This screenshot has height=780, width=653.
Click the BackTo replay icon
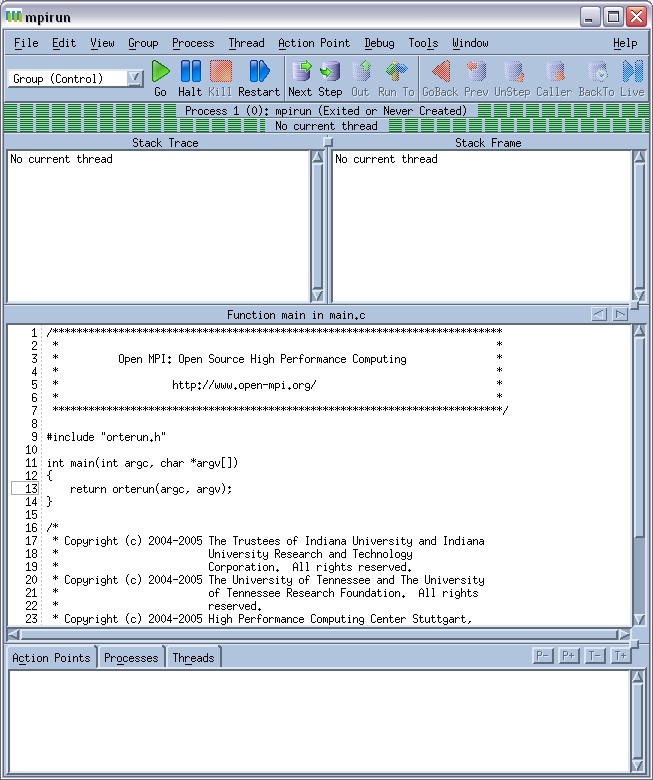(x=598, y=71)
